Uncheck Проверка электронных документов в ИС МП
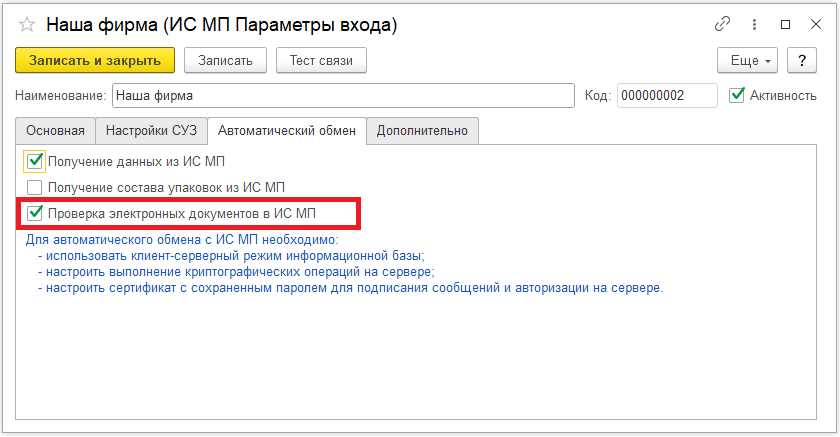The image size is (840, 437). (x=35, y=212)
